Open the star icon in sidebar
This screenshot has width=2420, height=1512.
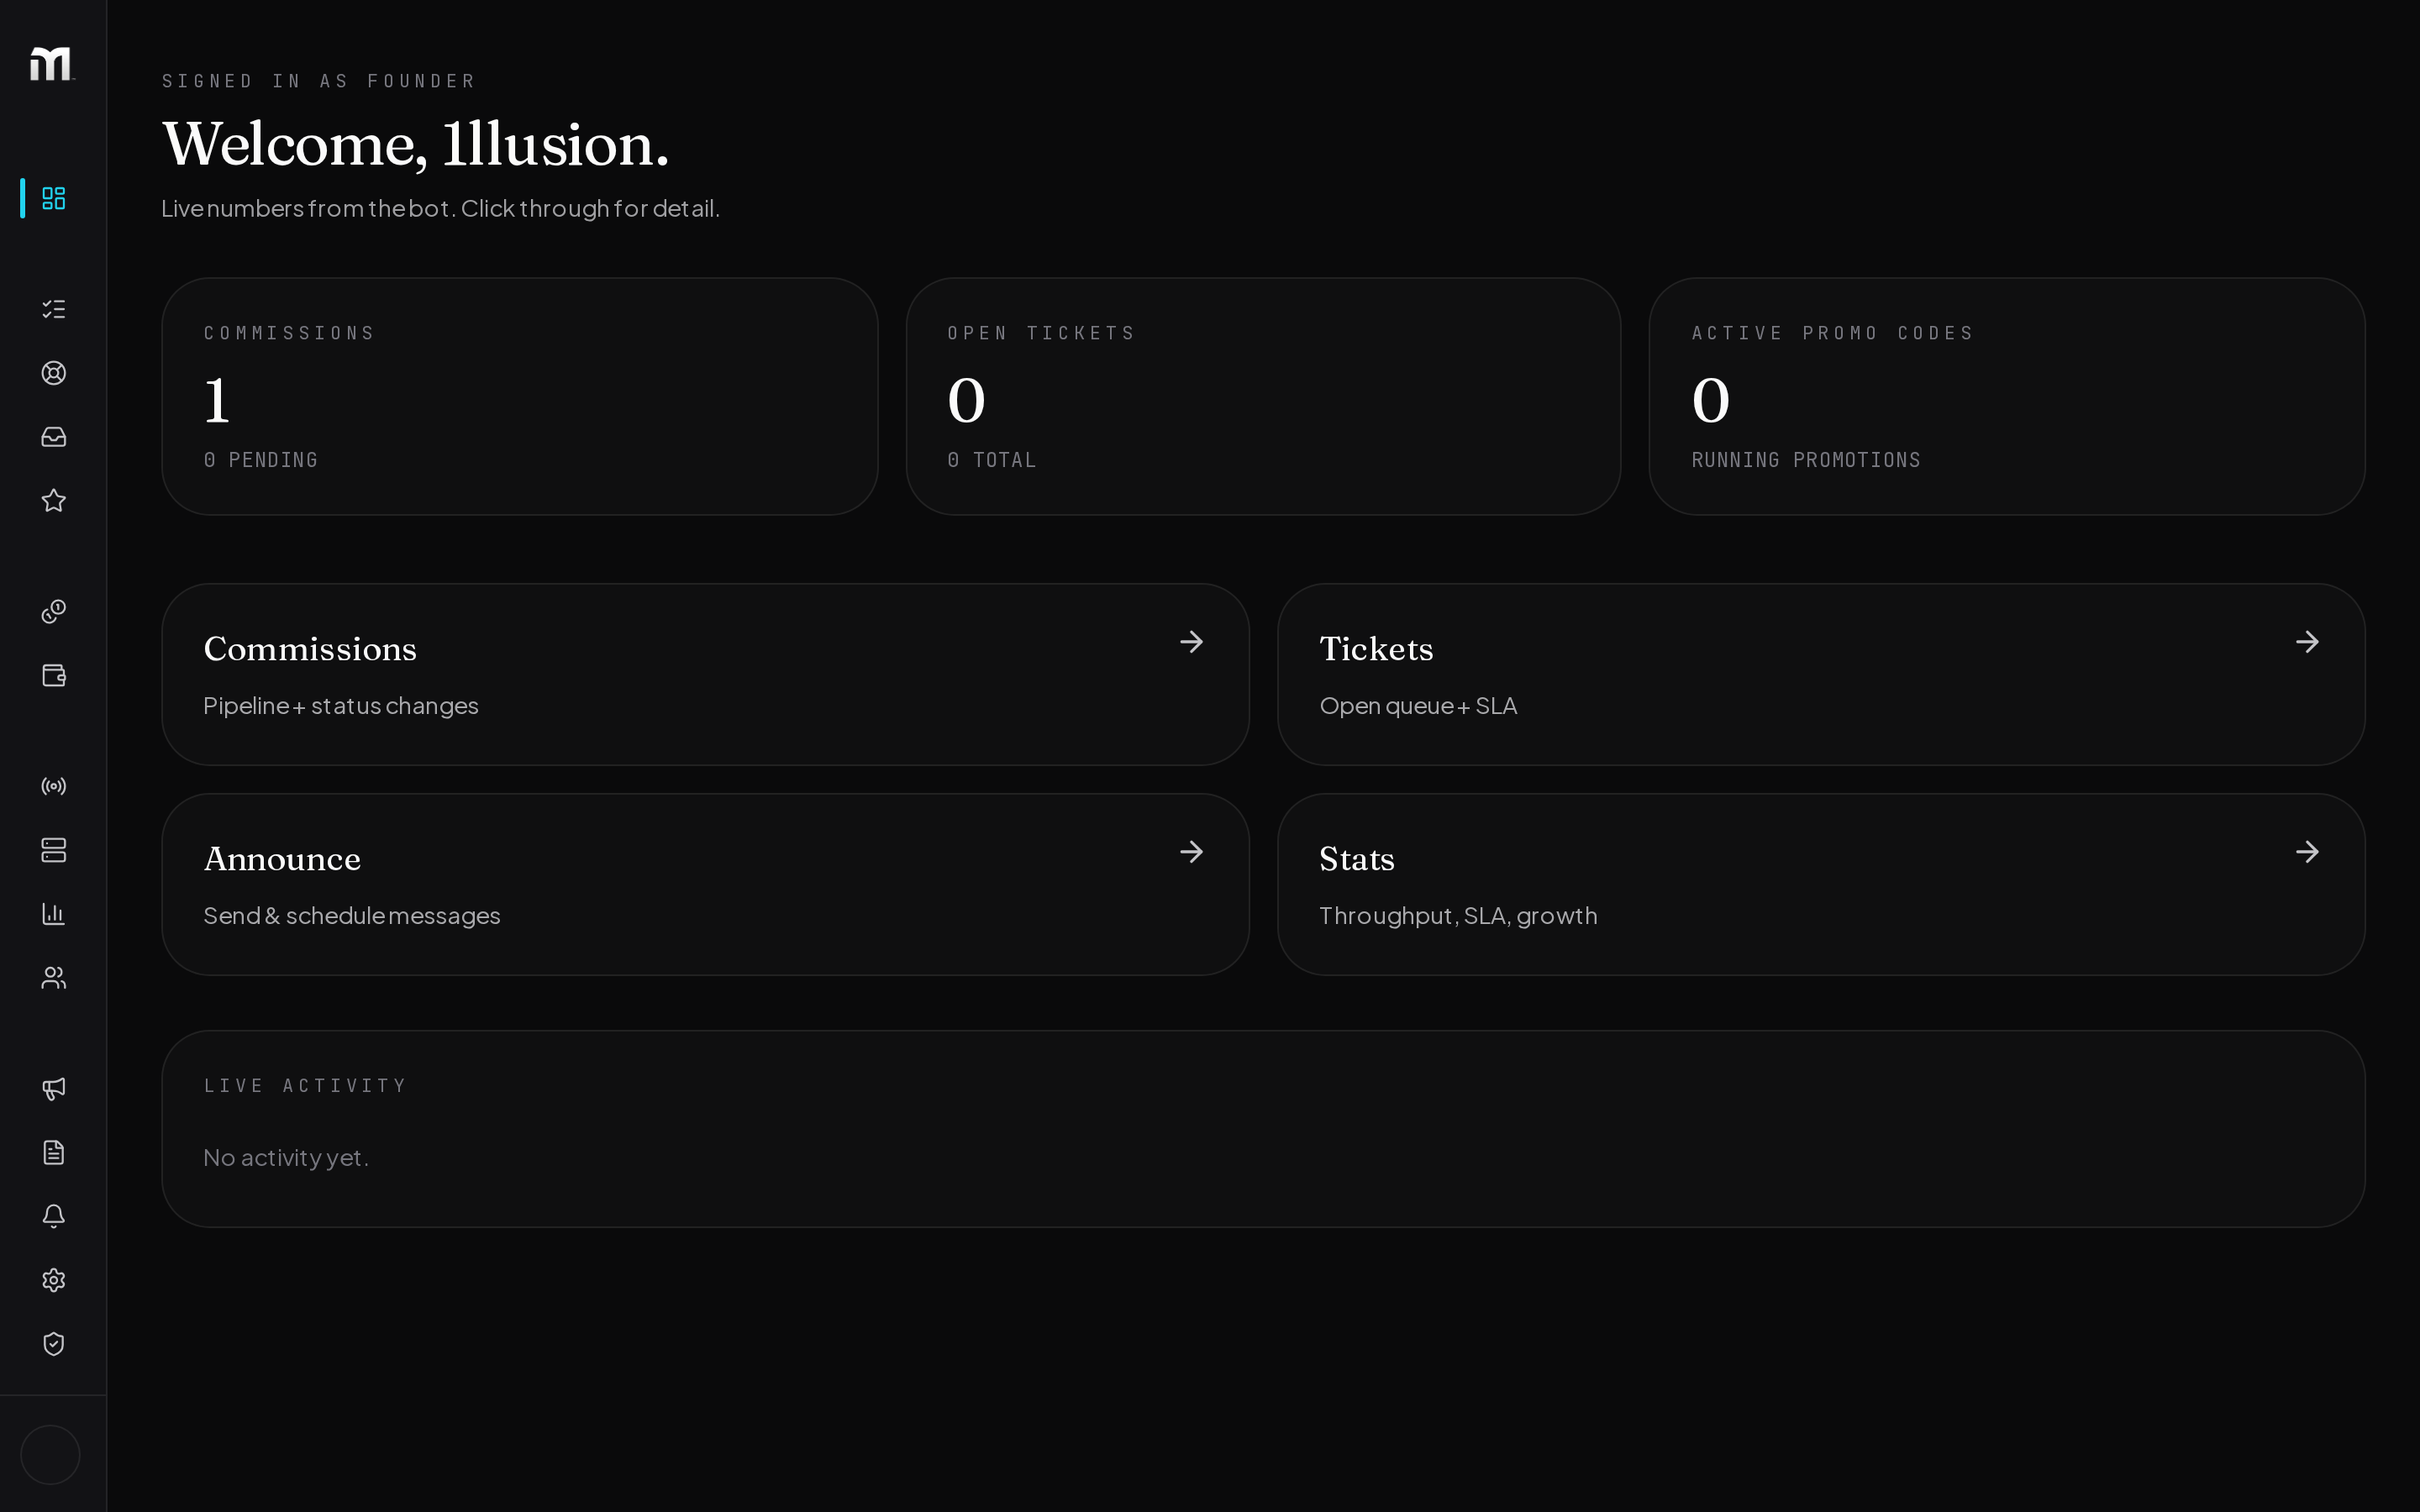click(54, 501)
